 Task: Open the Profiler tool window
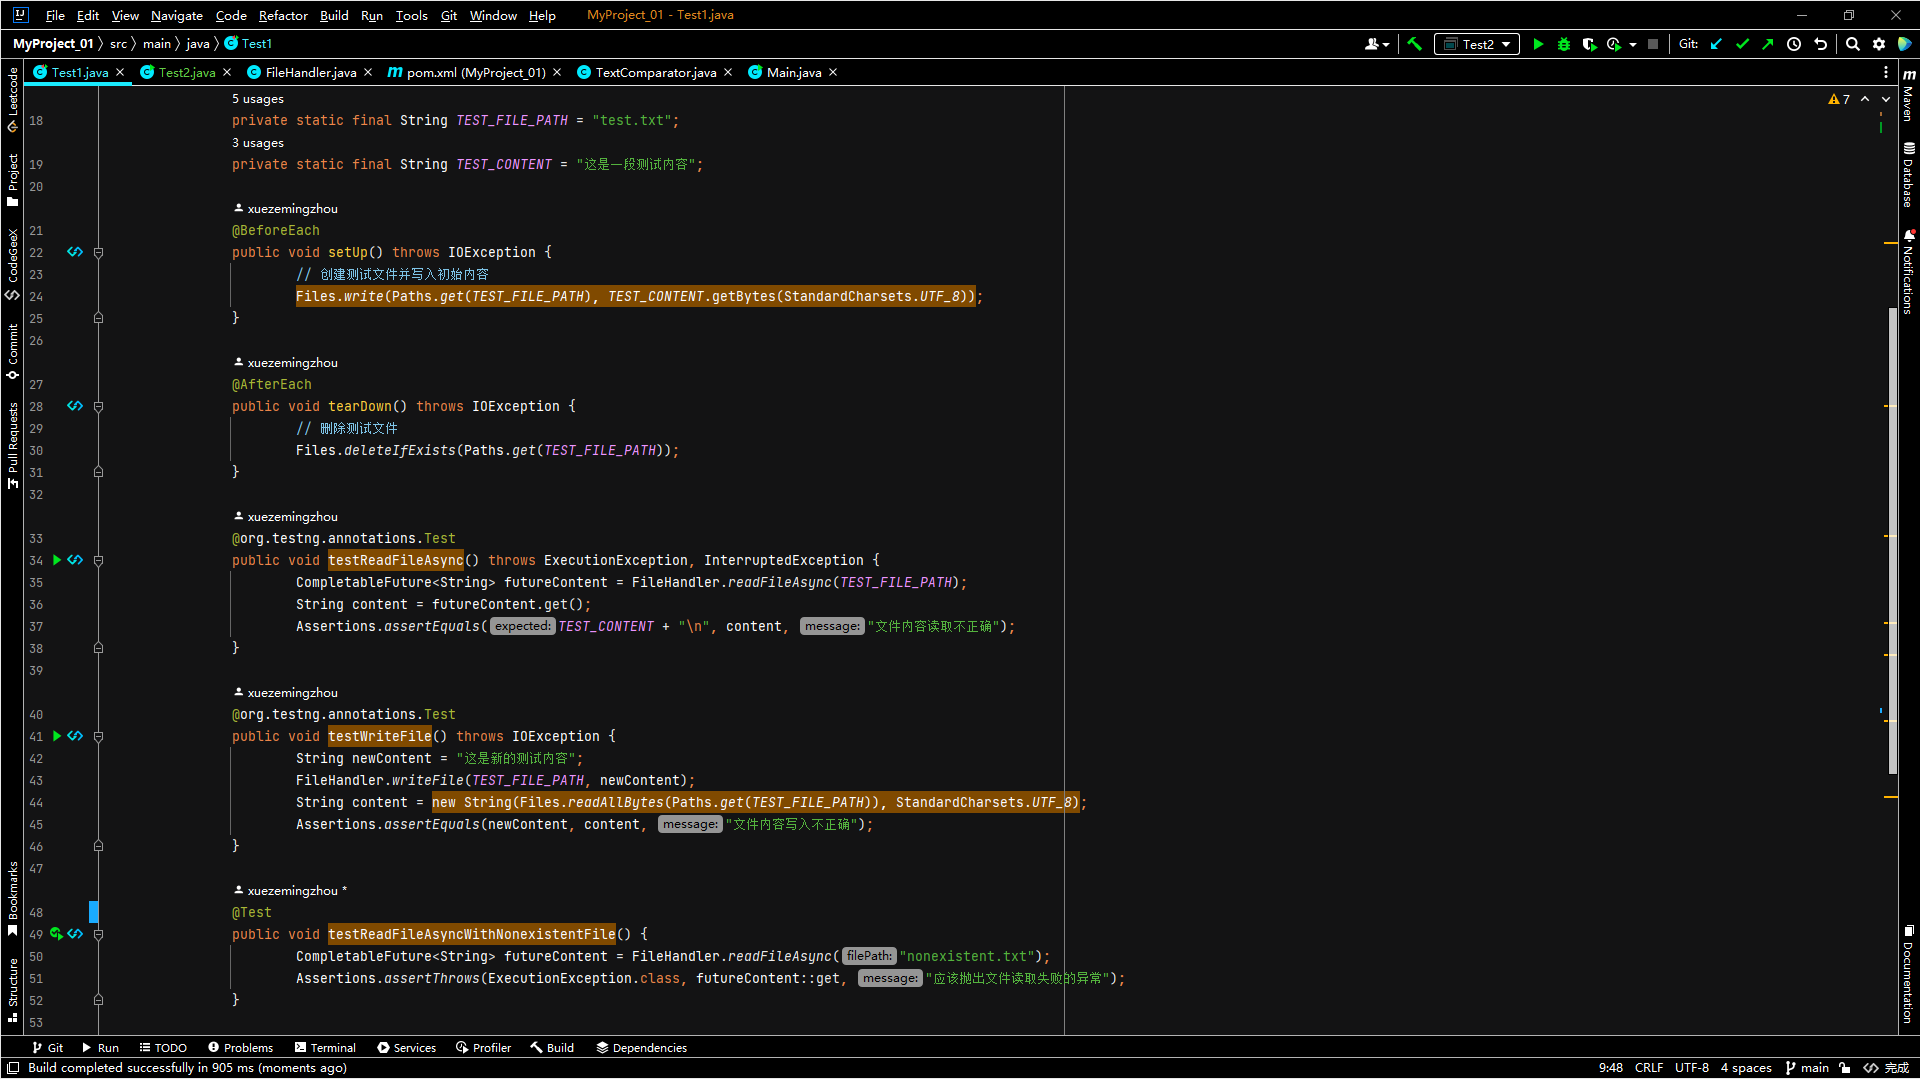pyautogui.click(x=483, y=1048)
